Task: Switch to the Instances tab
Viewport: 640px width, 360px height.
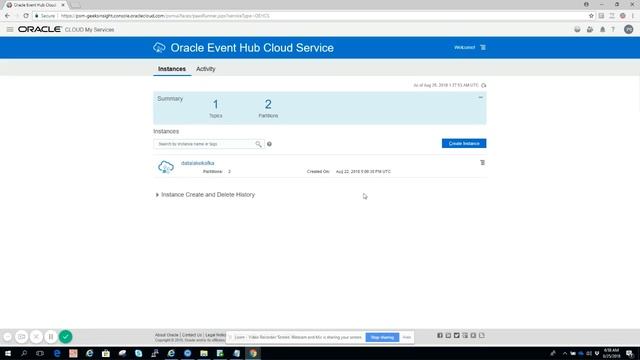Action: click(172, 69)
